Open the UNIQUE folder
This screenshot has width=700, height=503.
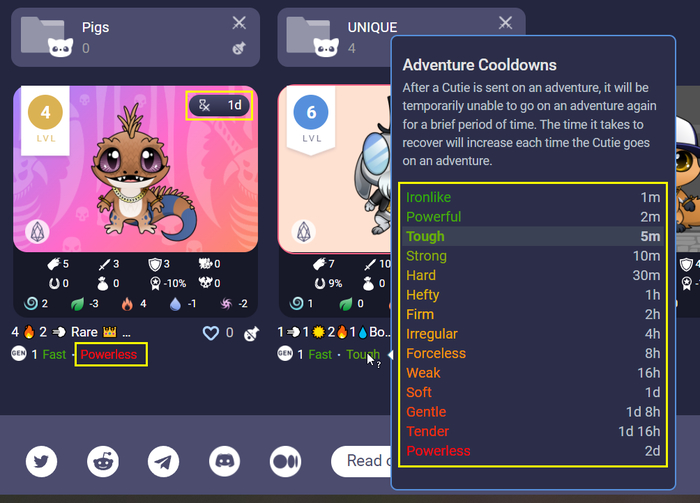click(334, 37)
